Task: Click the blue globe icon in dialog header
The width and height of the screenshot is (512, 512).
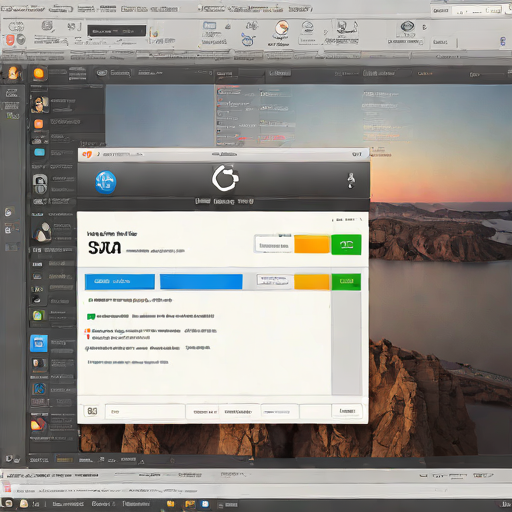Action: click(x=105, y=182)
